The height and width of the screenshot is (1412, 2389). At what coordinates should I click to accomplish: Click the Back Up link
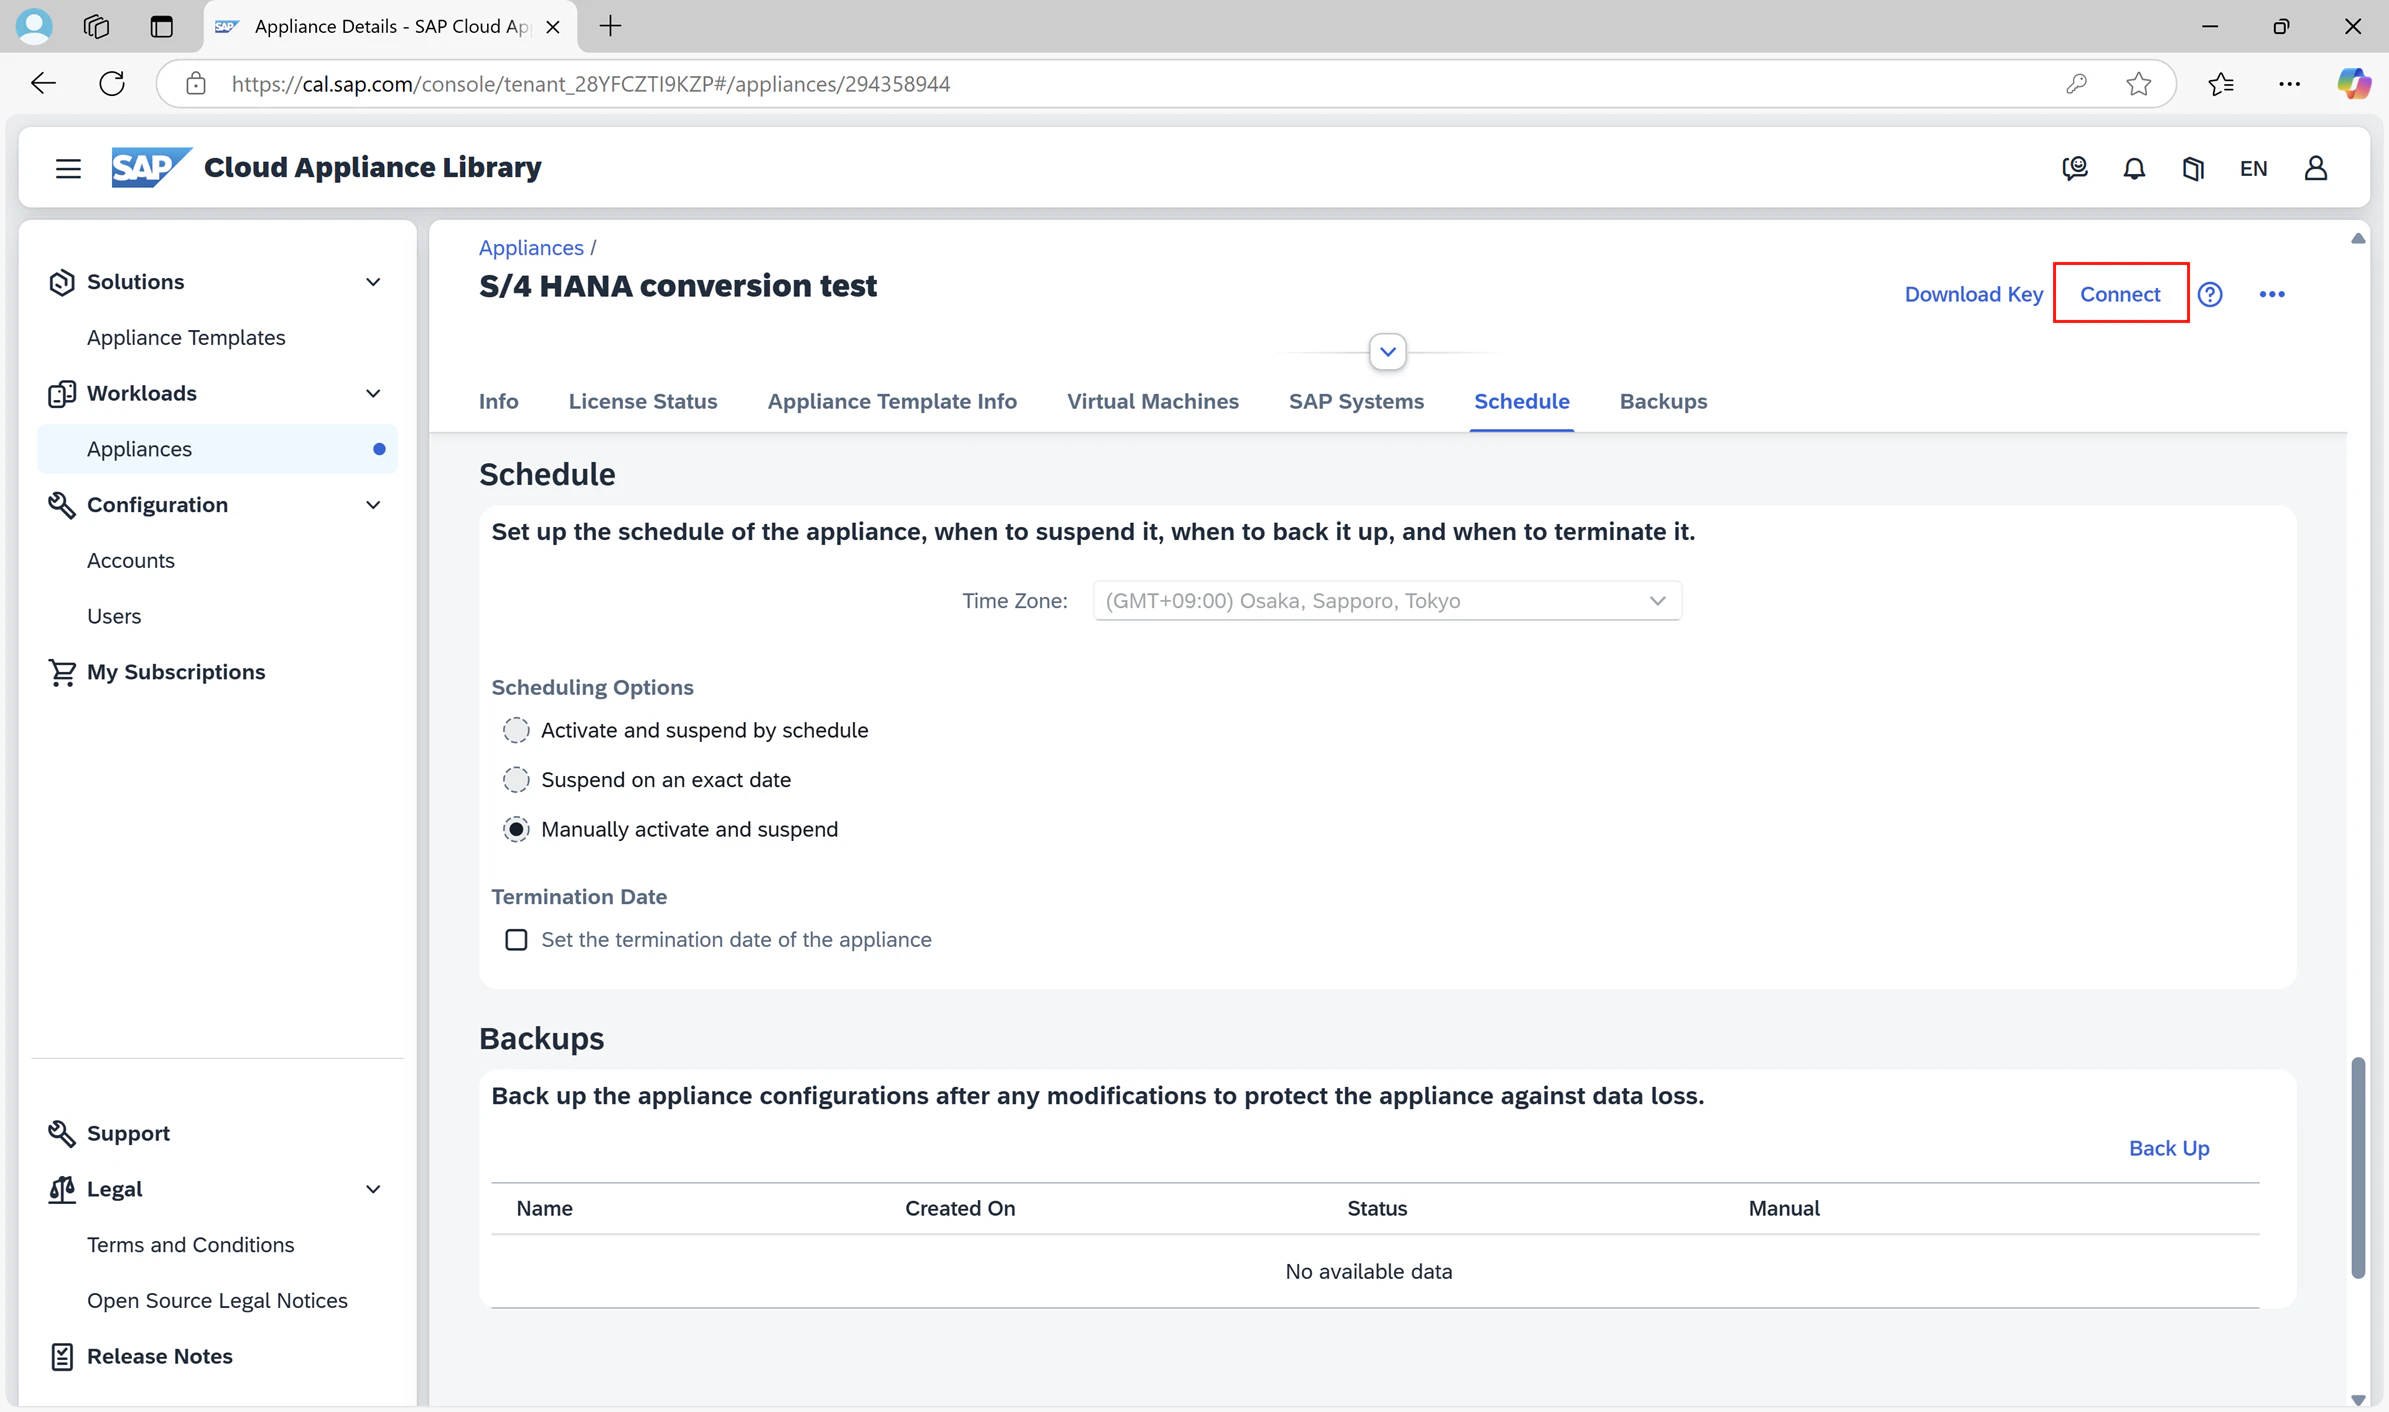2169,1148
